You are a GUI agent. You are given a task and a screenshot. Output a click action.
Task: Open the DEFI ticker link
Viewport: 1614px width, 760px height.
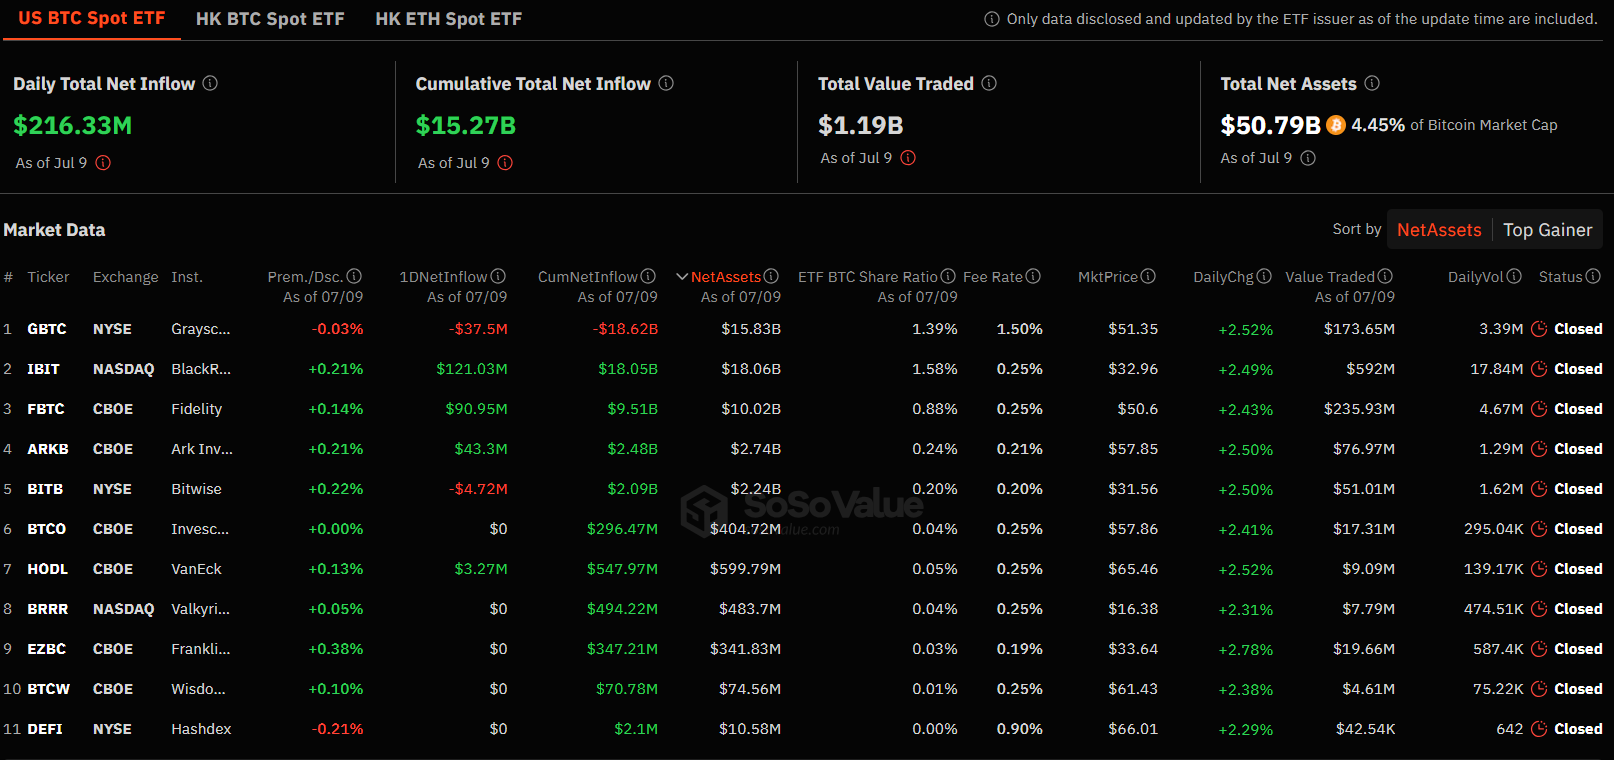(x=45, y=729)
